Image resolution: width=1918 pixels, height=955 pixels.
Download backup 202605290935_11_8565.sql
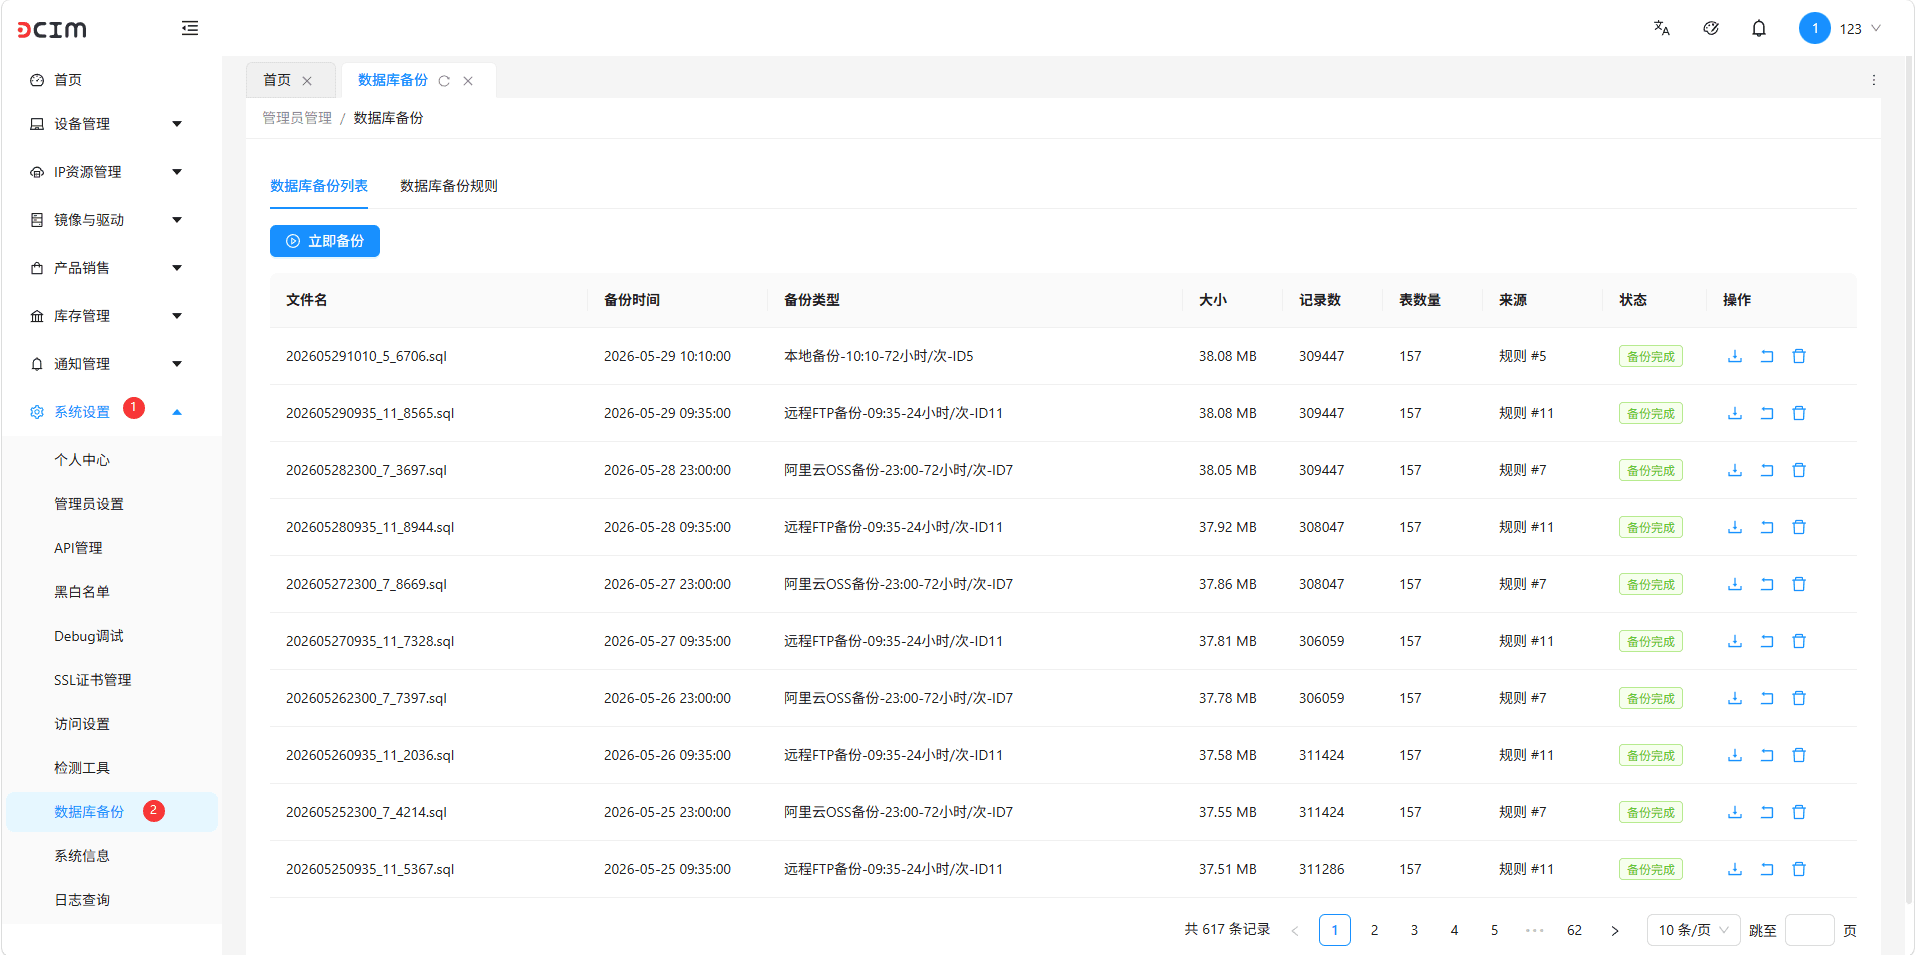(1734, 413)
